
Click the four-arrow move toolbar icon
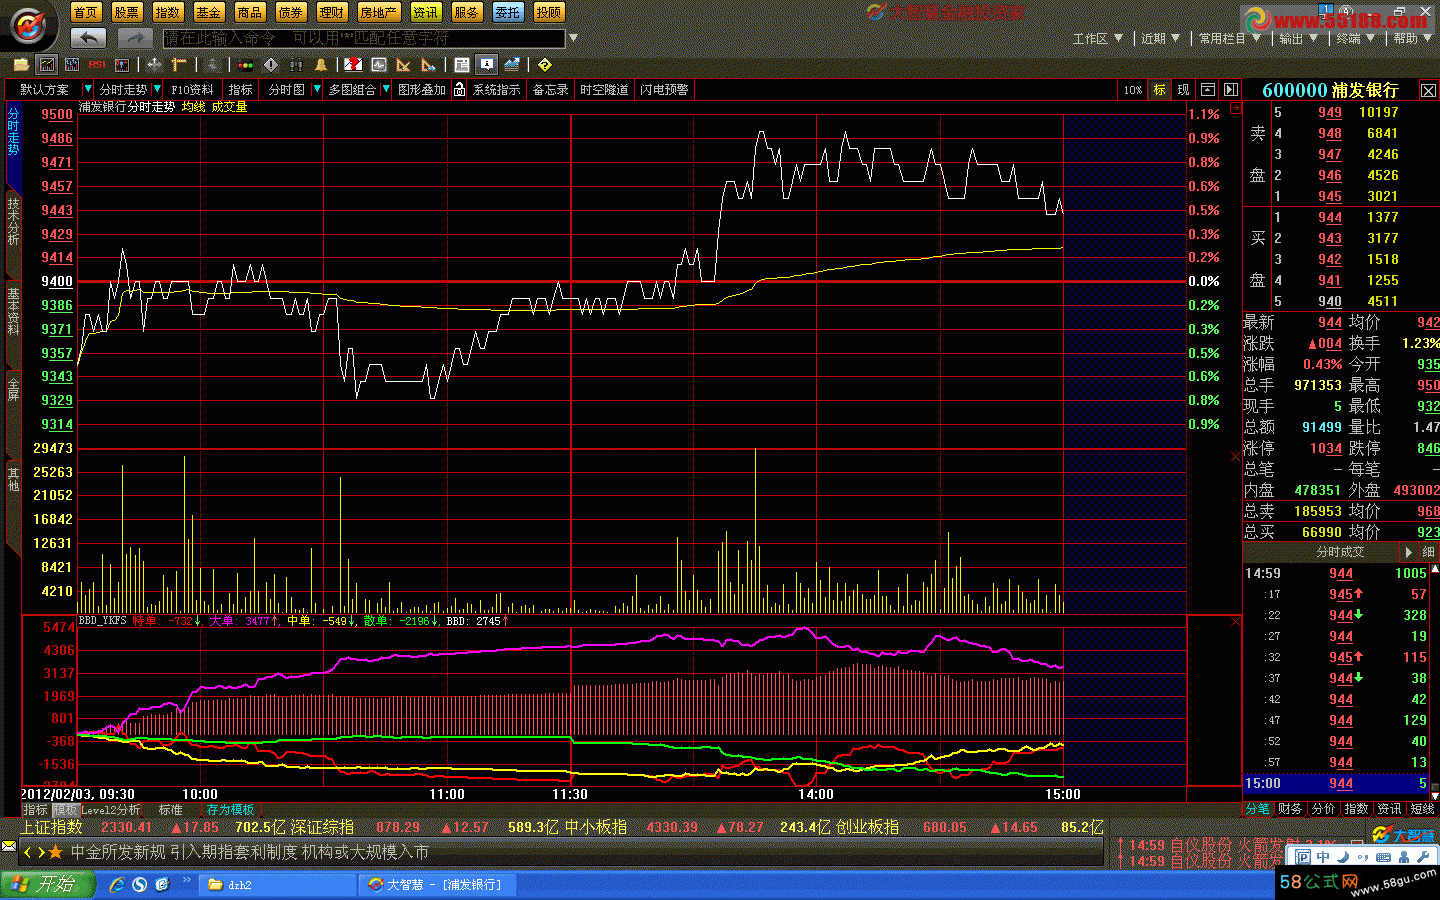153,65
